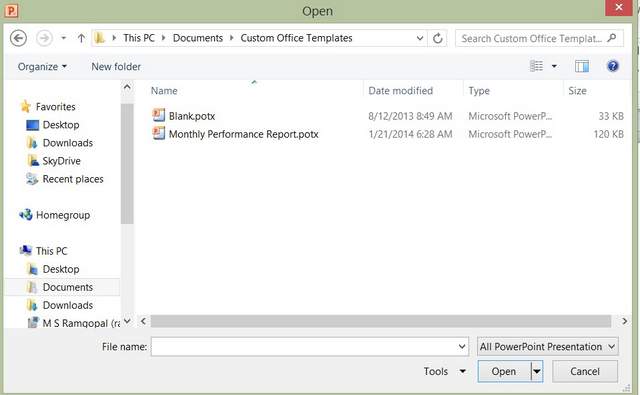Click the horizontal scrollbar right arrow

[x=624, y=321]
